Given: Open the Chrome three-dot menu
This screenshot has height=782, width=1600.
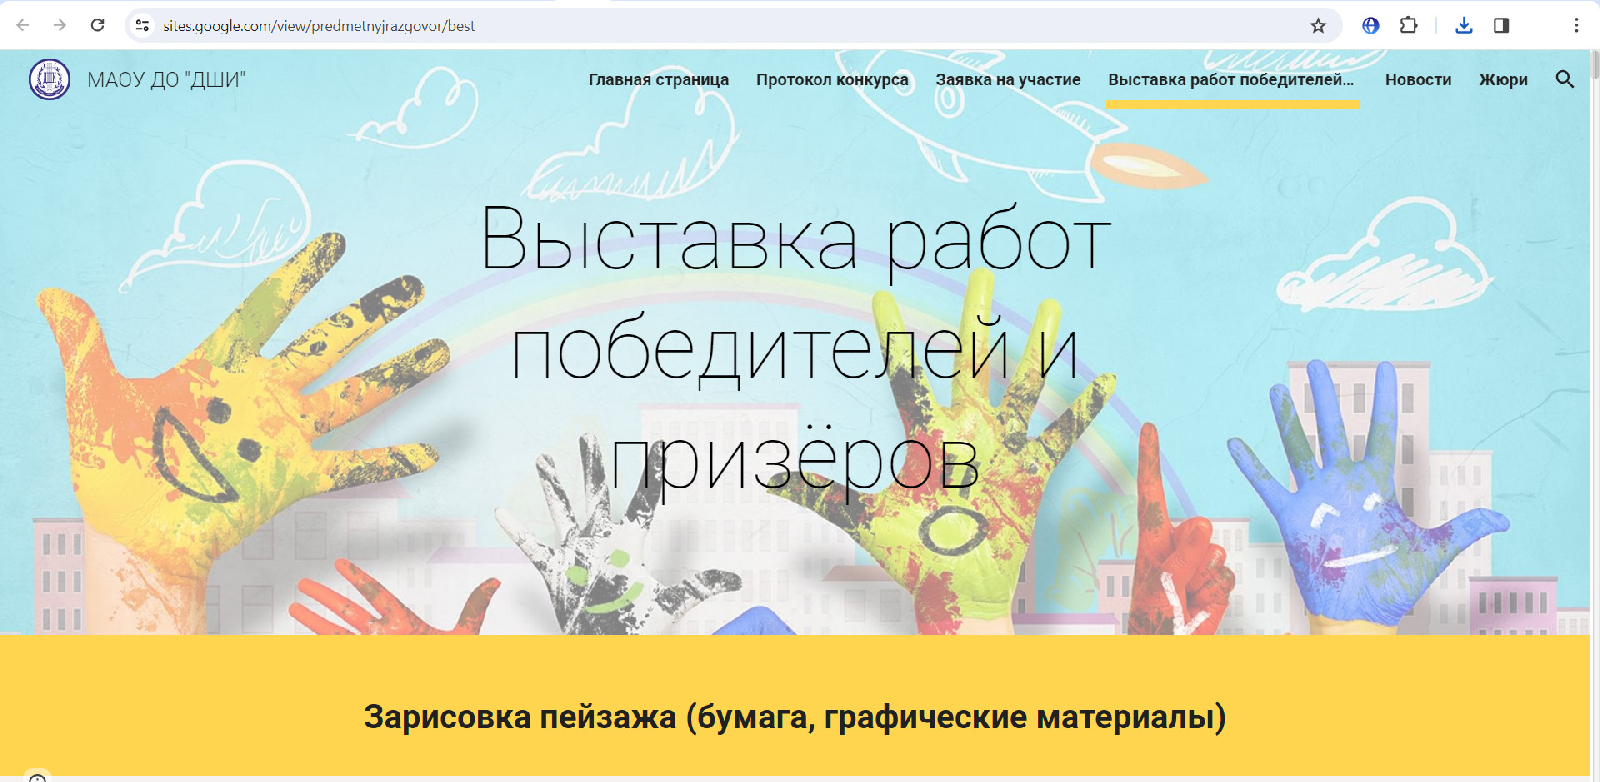Looking at the screenshot, I should (x=1576, y=26).
